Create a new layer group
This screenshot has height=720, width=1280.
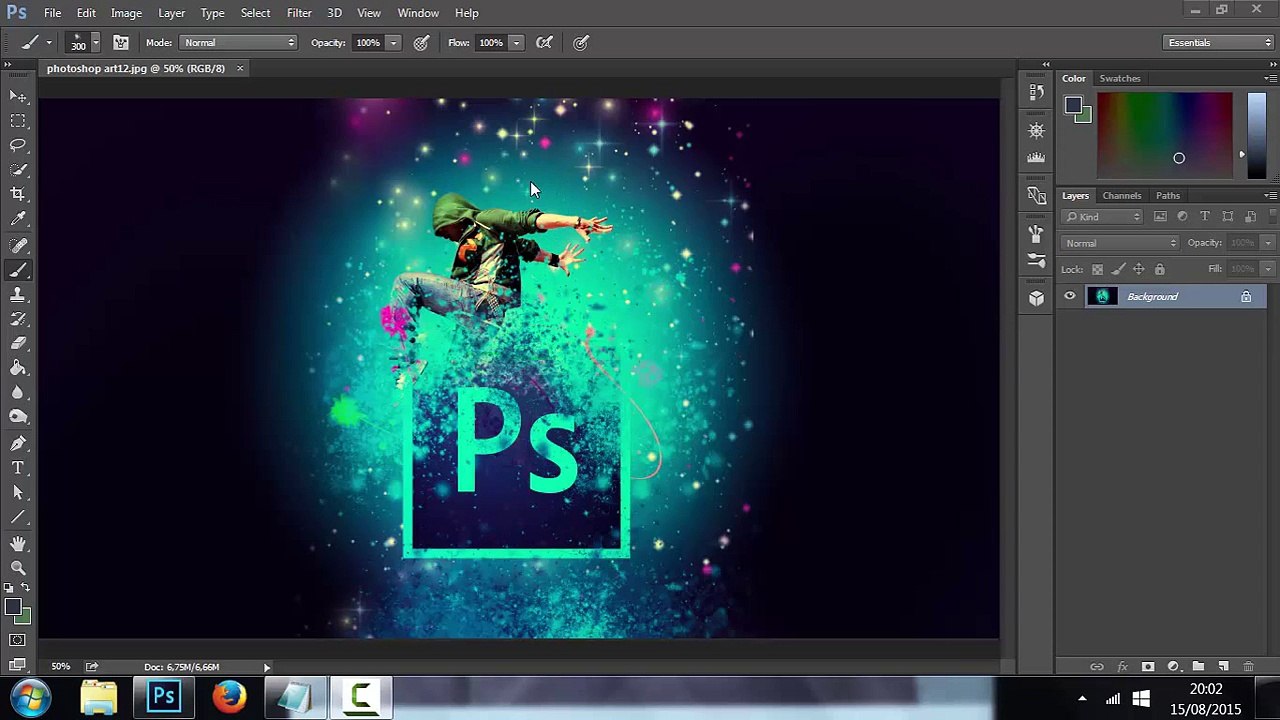tap(1198, 667)
